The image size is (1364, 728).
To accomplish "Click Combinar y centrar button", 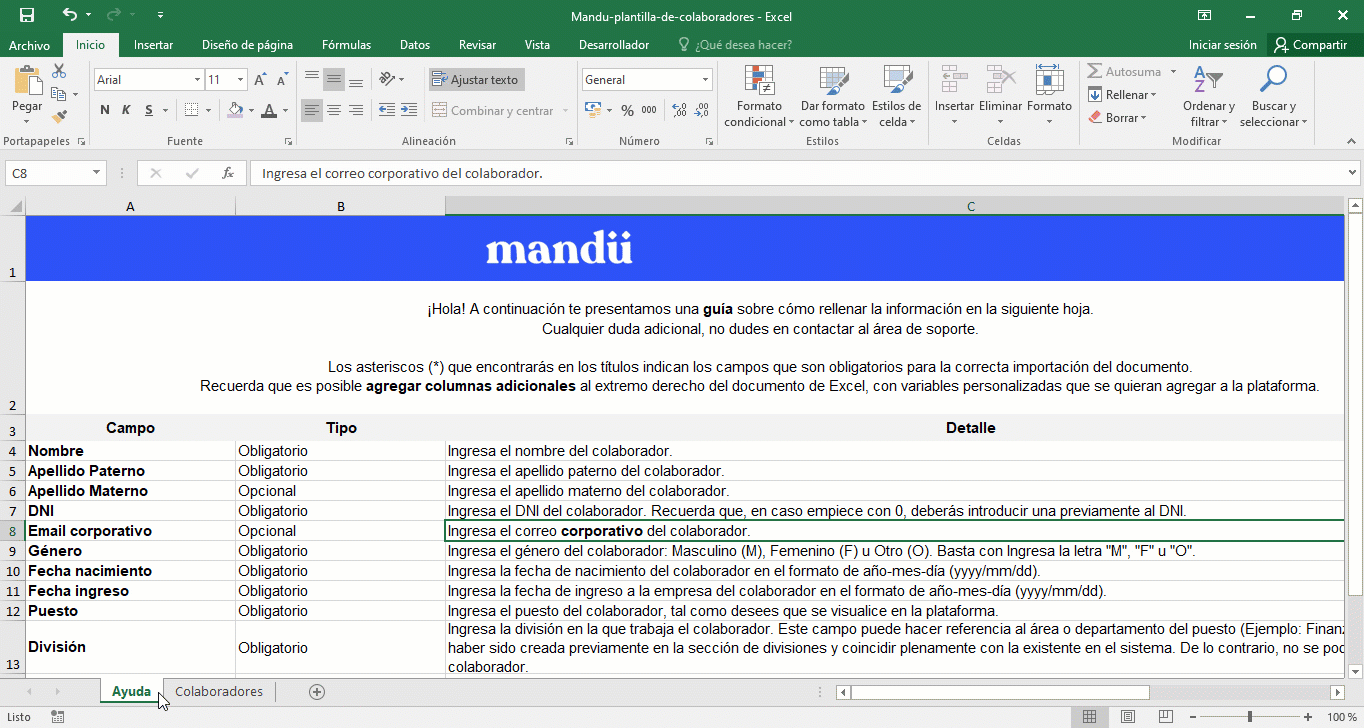I will (493, 111).
